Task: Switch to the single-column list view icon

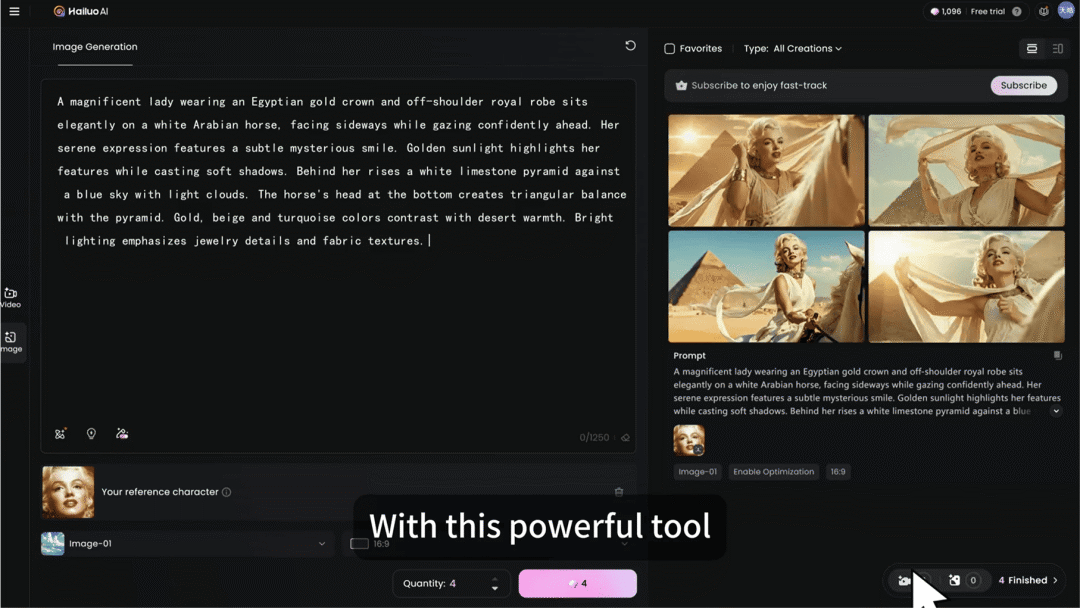Action: (1032, 48)
